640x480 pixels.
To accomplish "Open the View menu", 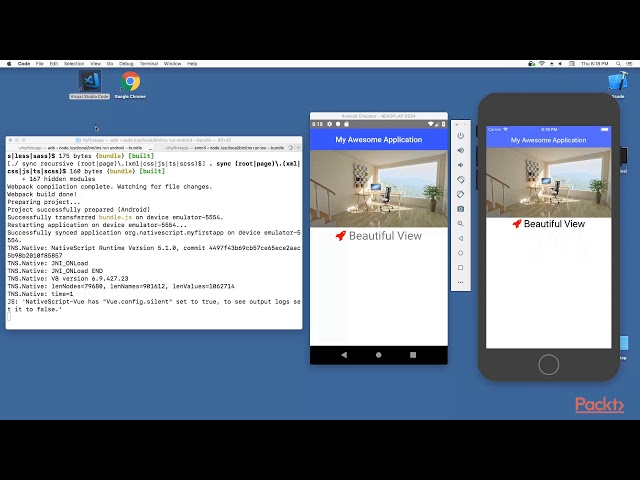I will pos(96,64).
